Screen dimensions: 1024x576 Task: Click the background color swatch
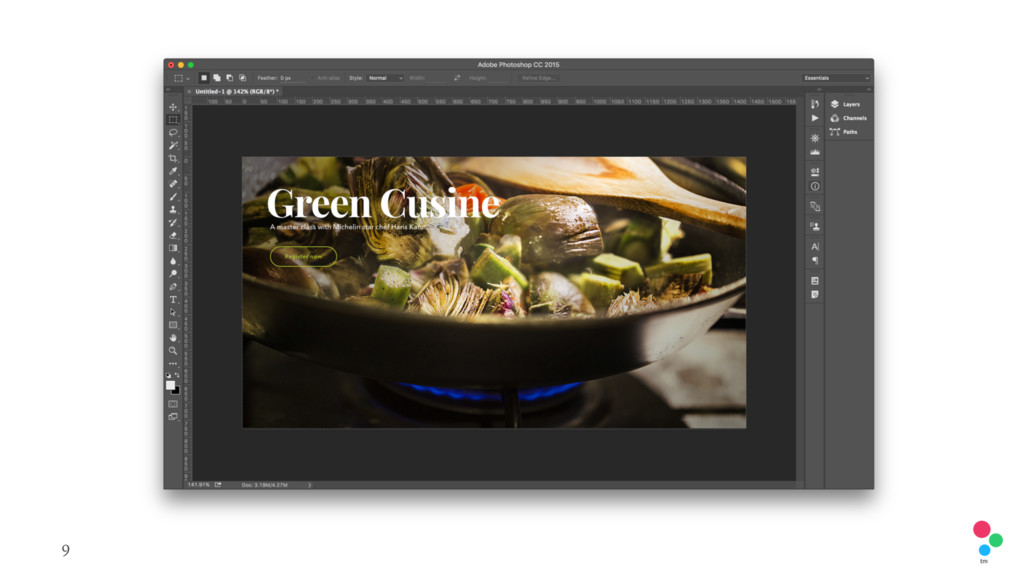177,391
